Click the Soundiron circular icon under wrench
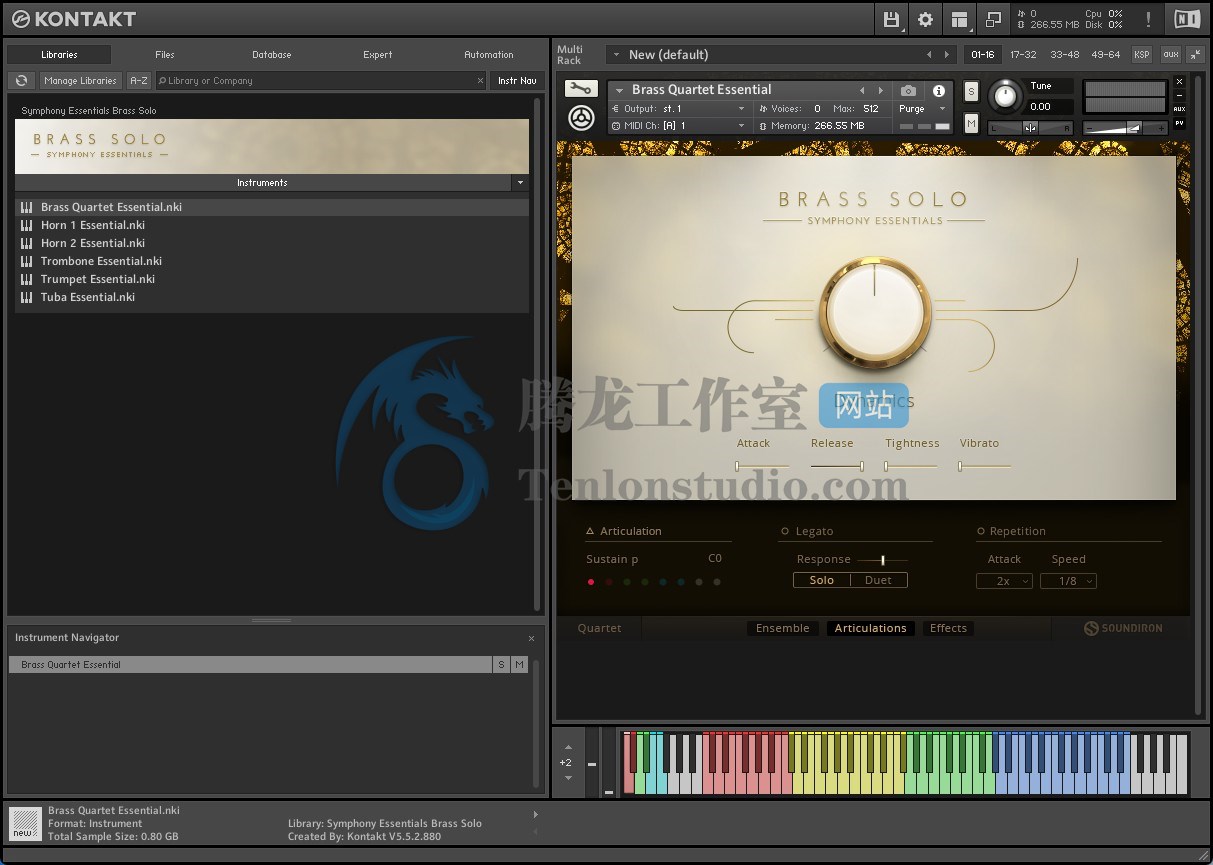 tap(581, 118)
